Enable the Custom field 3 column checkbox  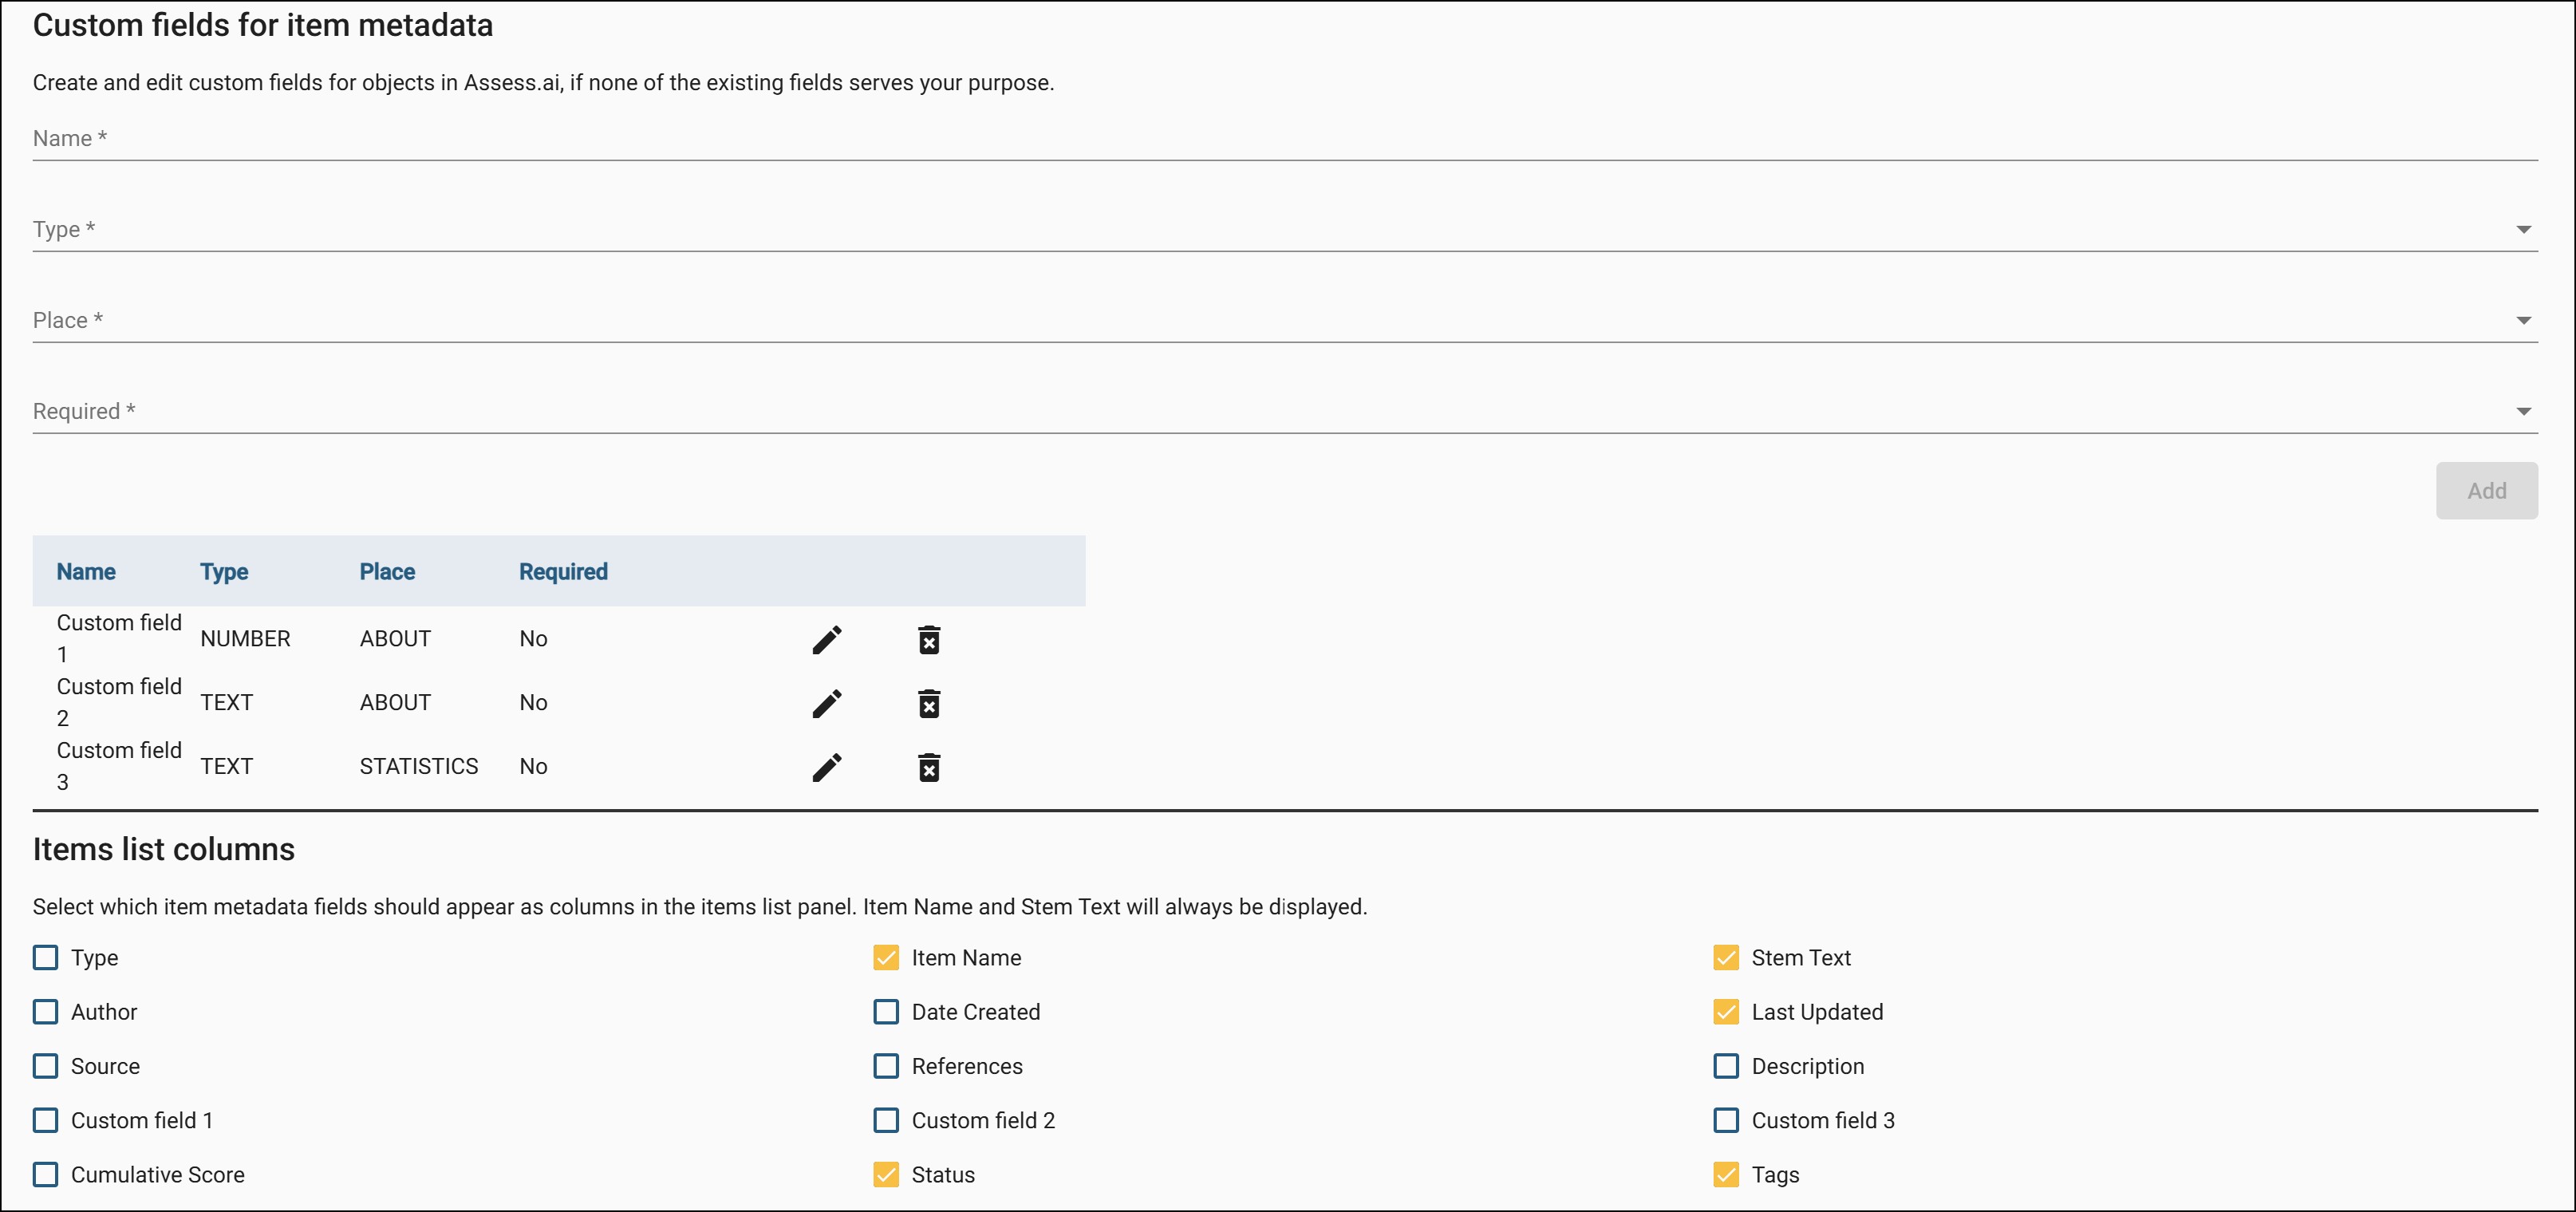point(1726,1120)
